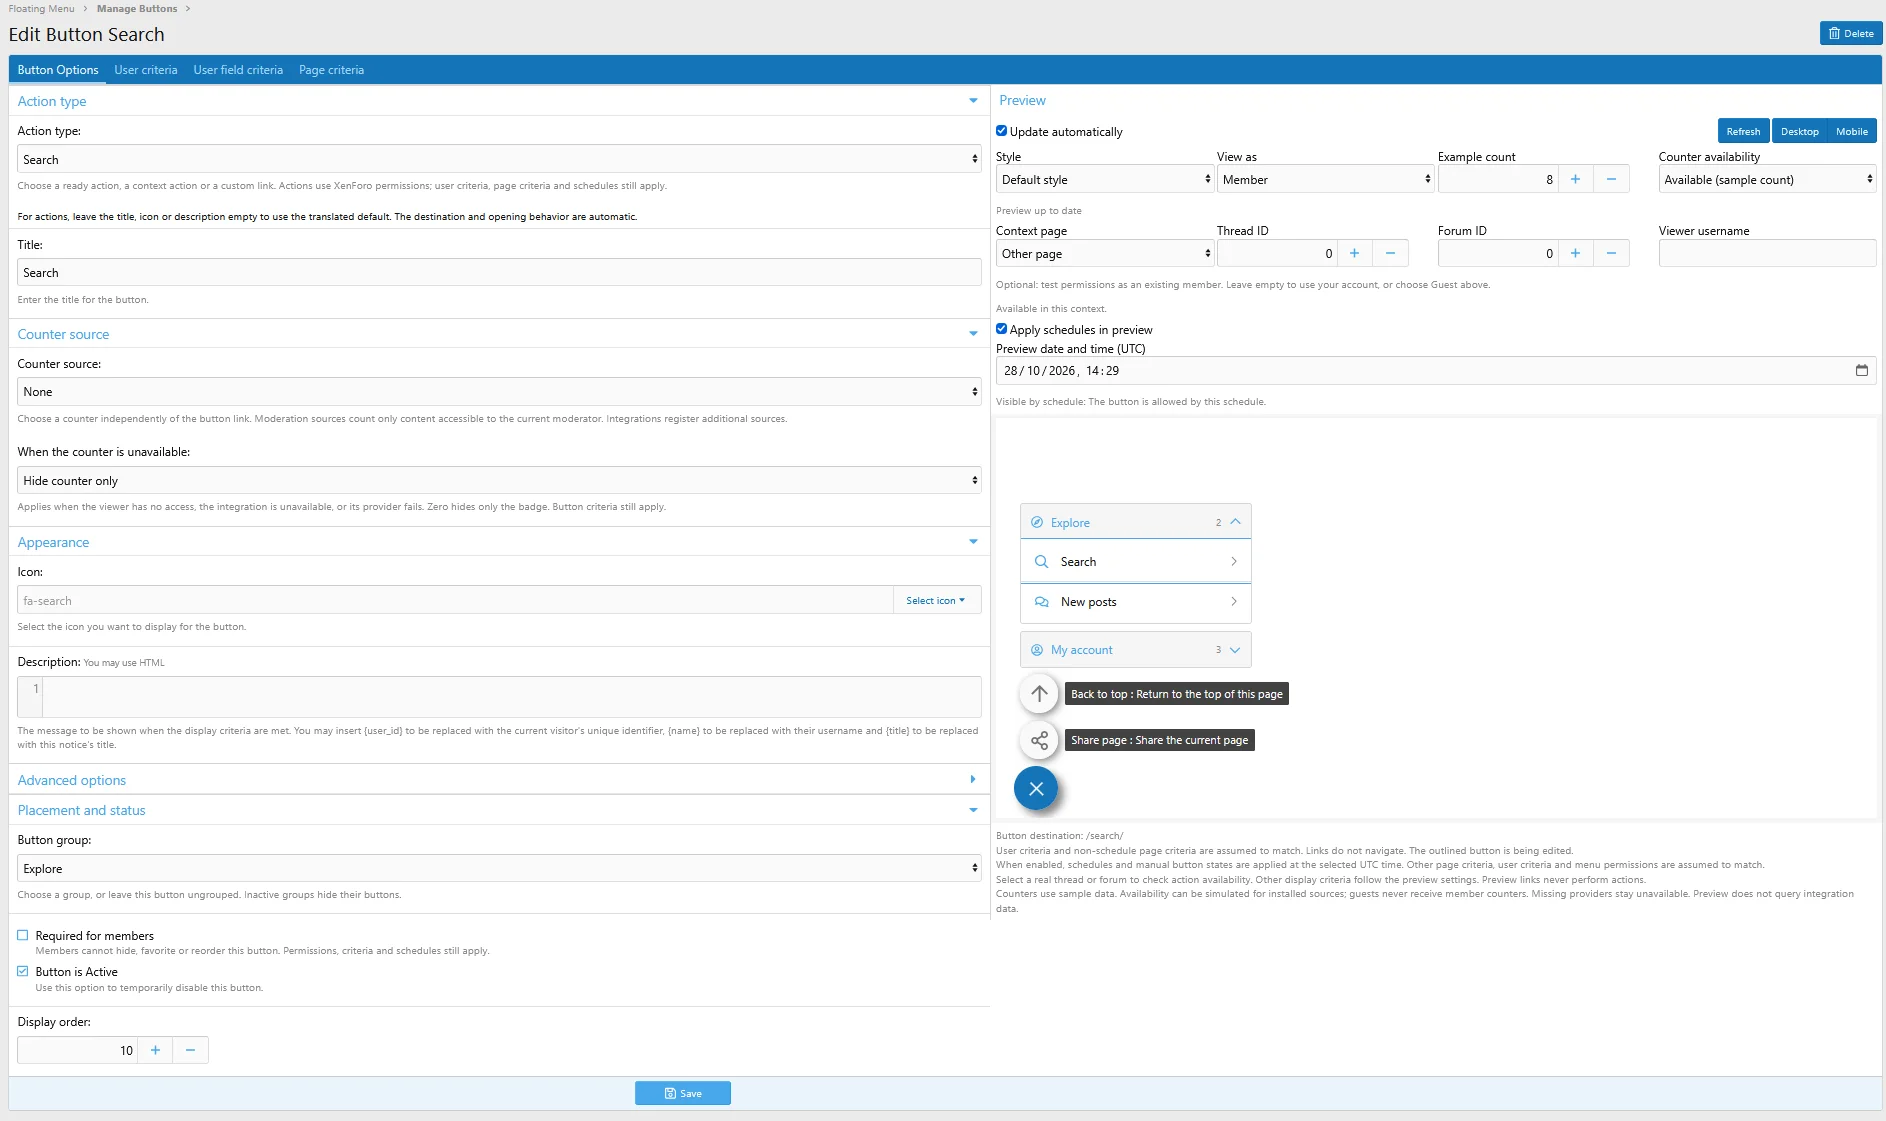Viewport: 1886px width, 1121px height.
Task: Click the Search magnifier icon in preview
Action: tap(1041, 562)
